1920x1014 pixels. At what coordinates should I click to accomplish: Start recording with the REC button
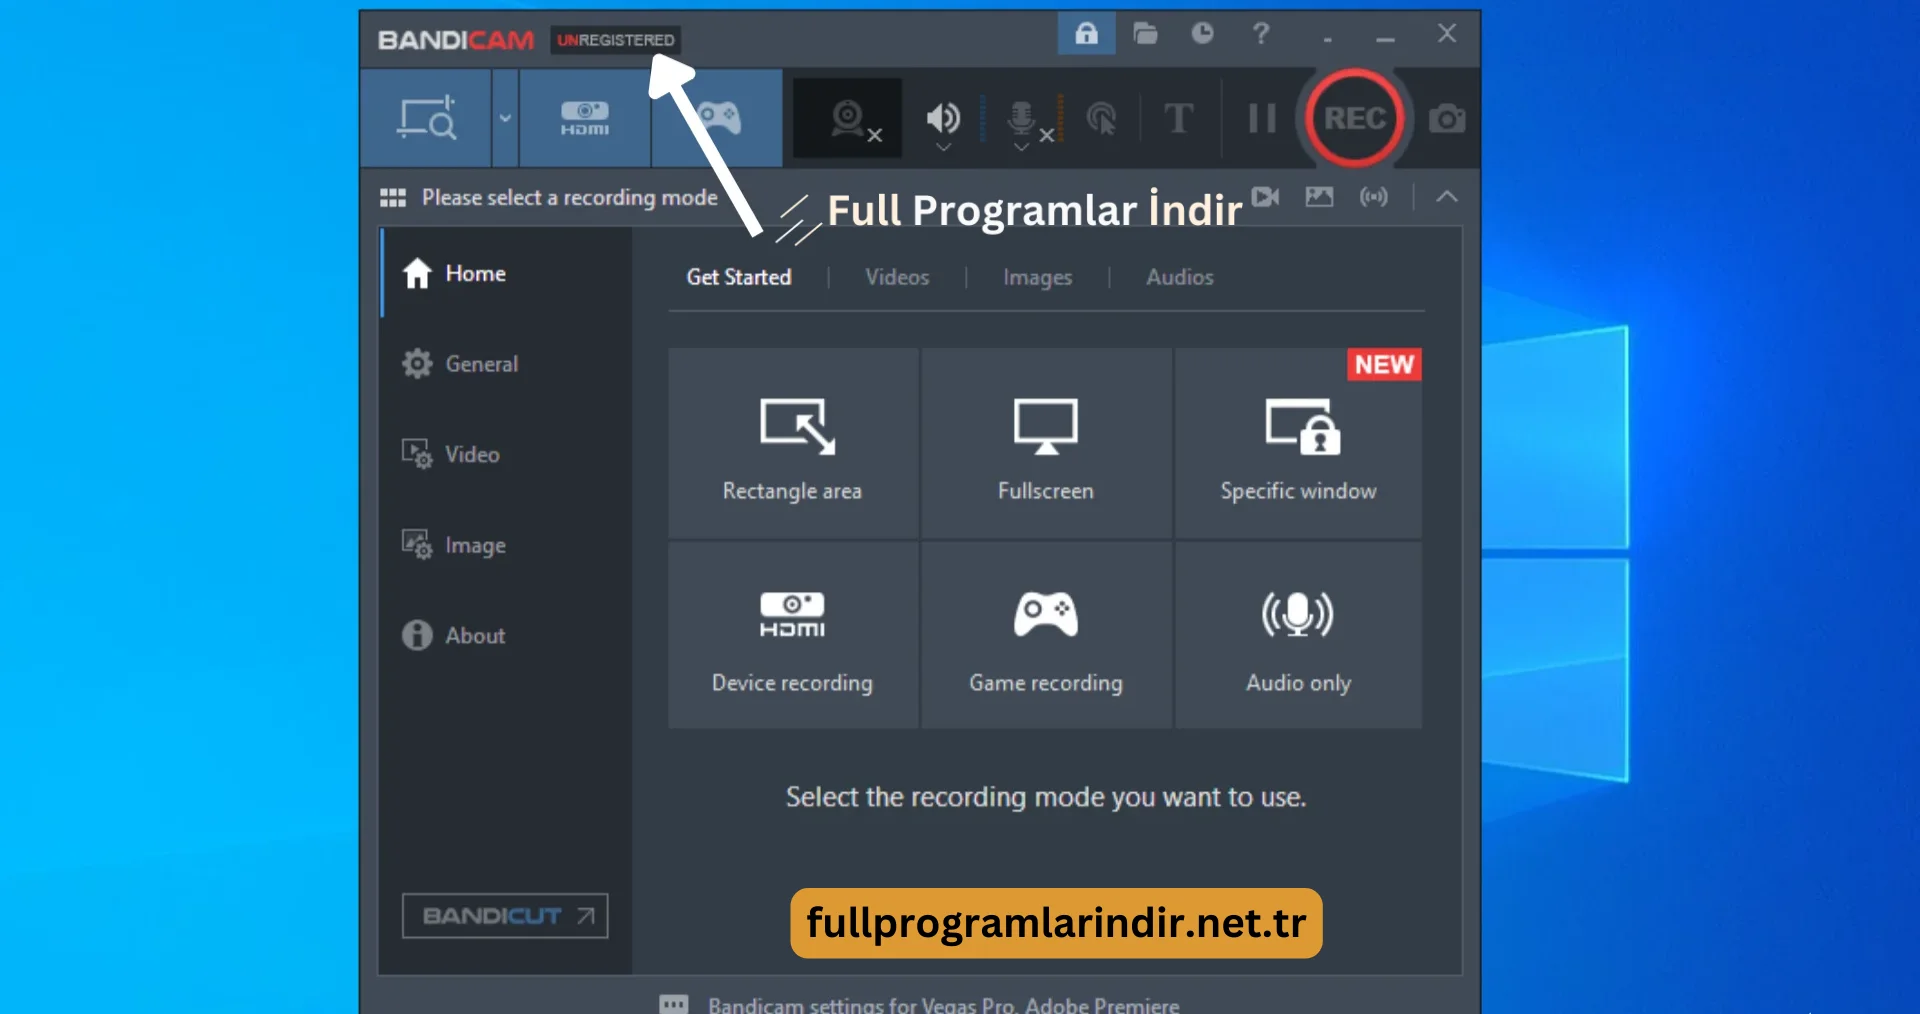coord(1355,118)
